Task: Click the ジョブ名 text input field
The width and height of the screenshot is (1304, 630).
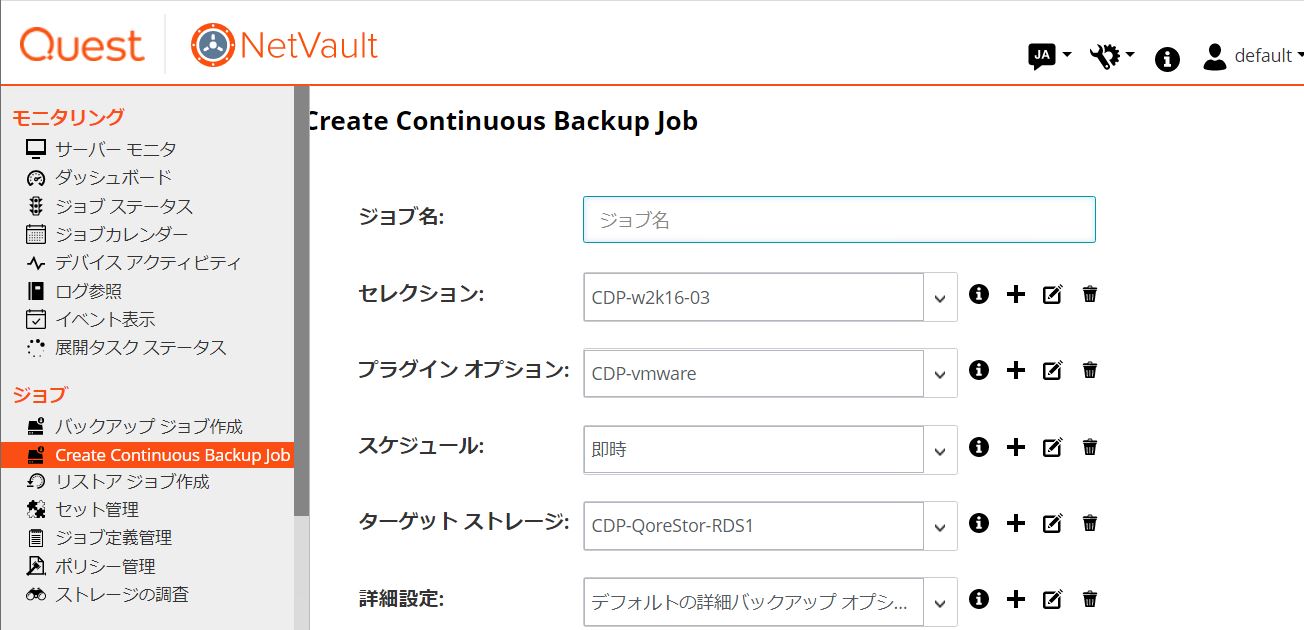Action: click(839, 219)
